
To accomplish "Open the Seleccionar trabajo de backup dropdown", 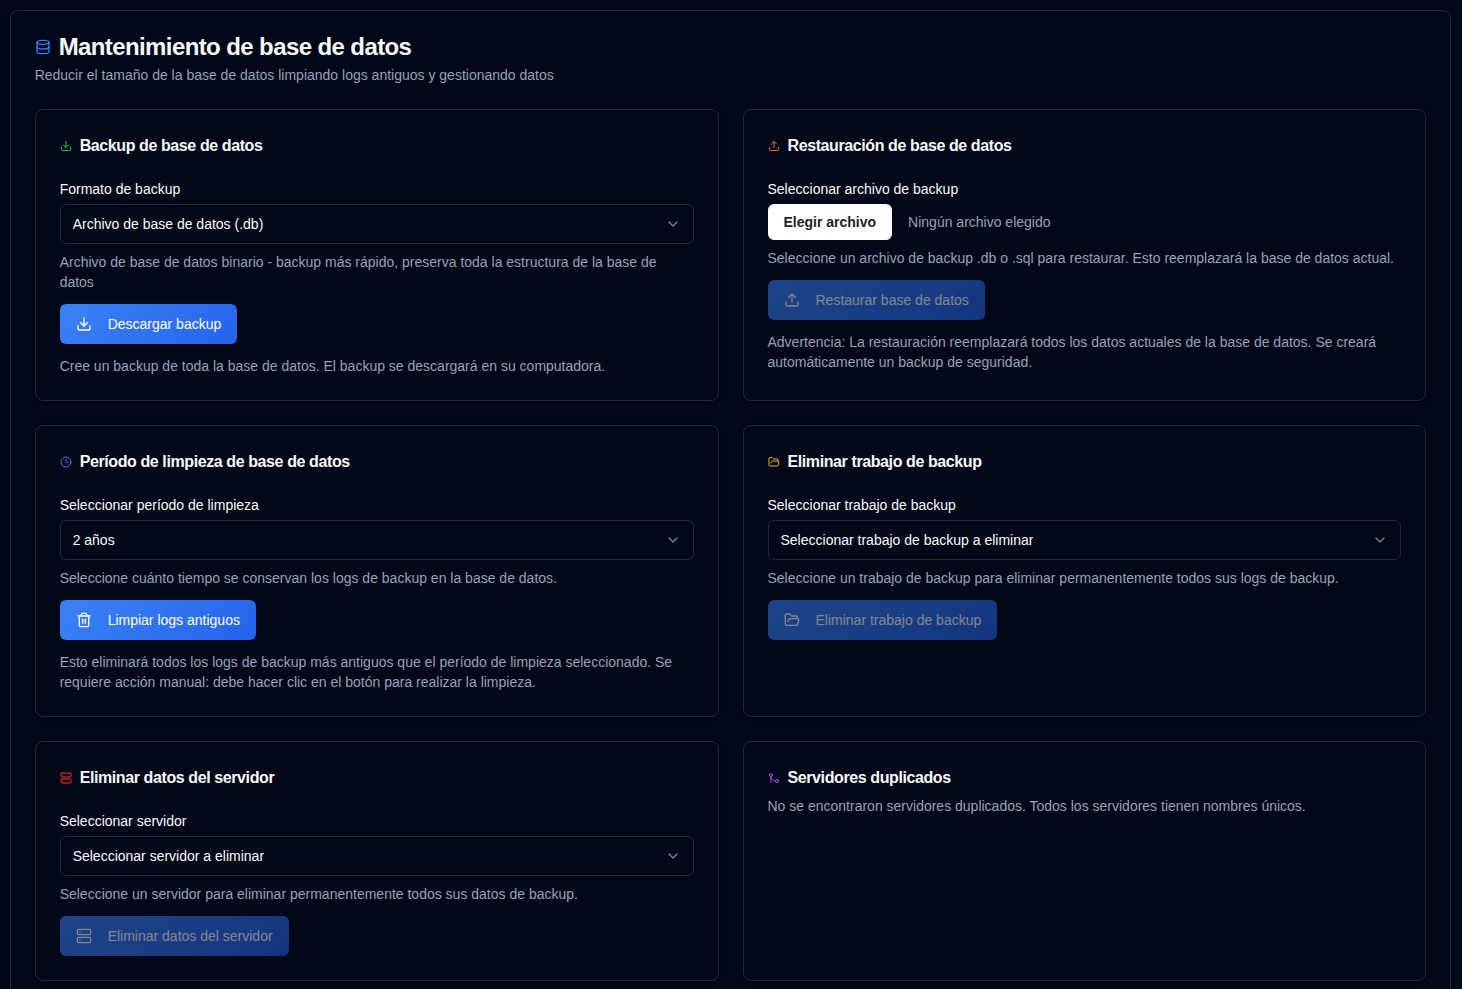I will click(x=1084, y=540).
